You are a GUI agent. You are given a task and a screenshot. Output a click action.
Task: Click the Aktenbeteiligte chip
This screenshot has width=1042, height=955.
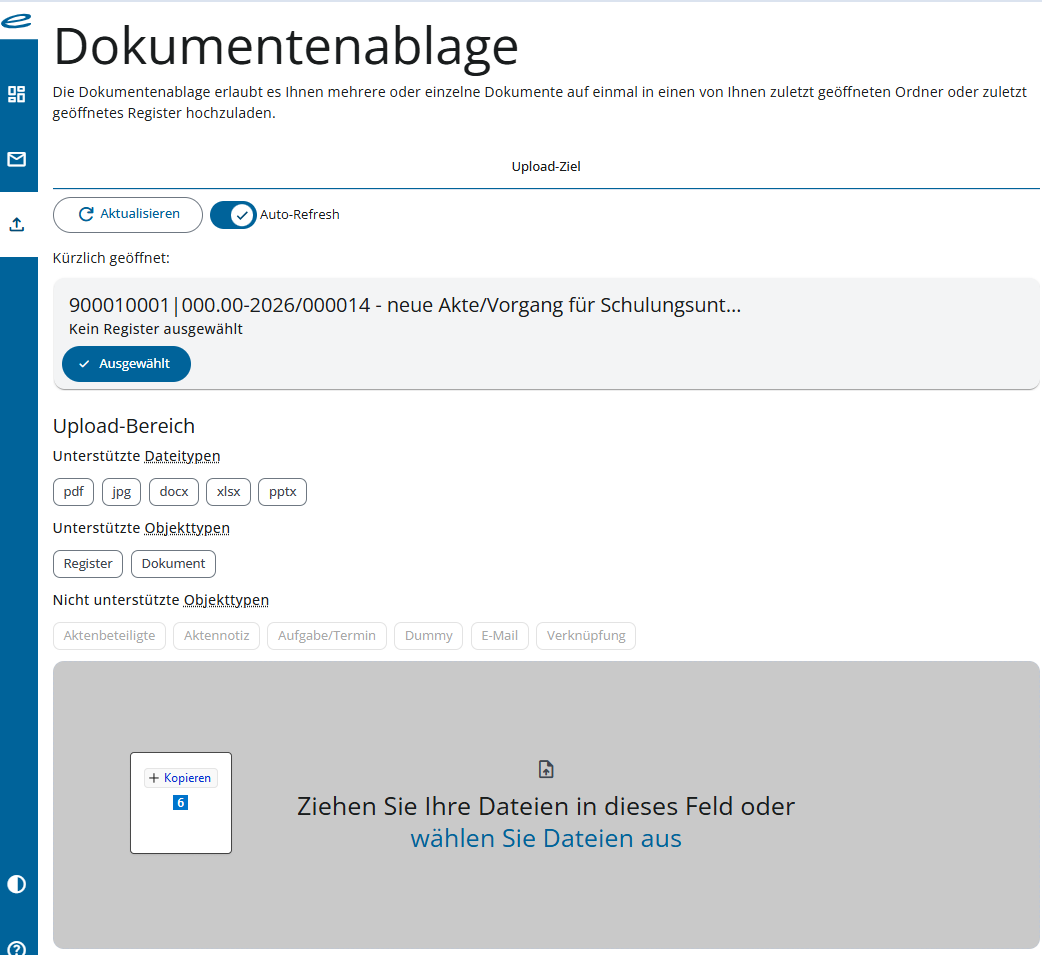pyautogui.click(x=109, y=635)
